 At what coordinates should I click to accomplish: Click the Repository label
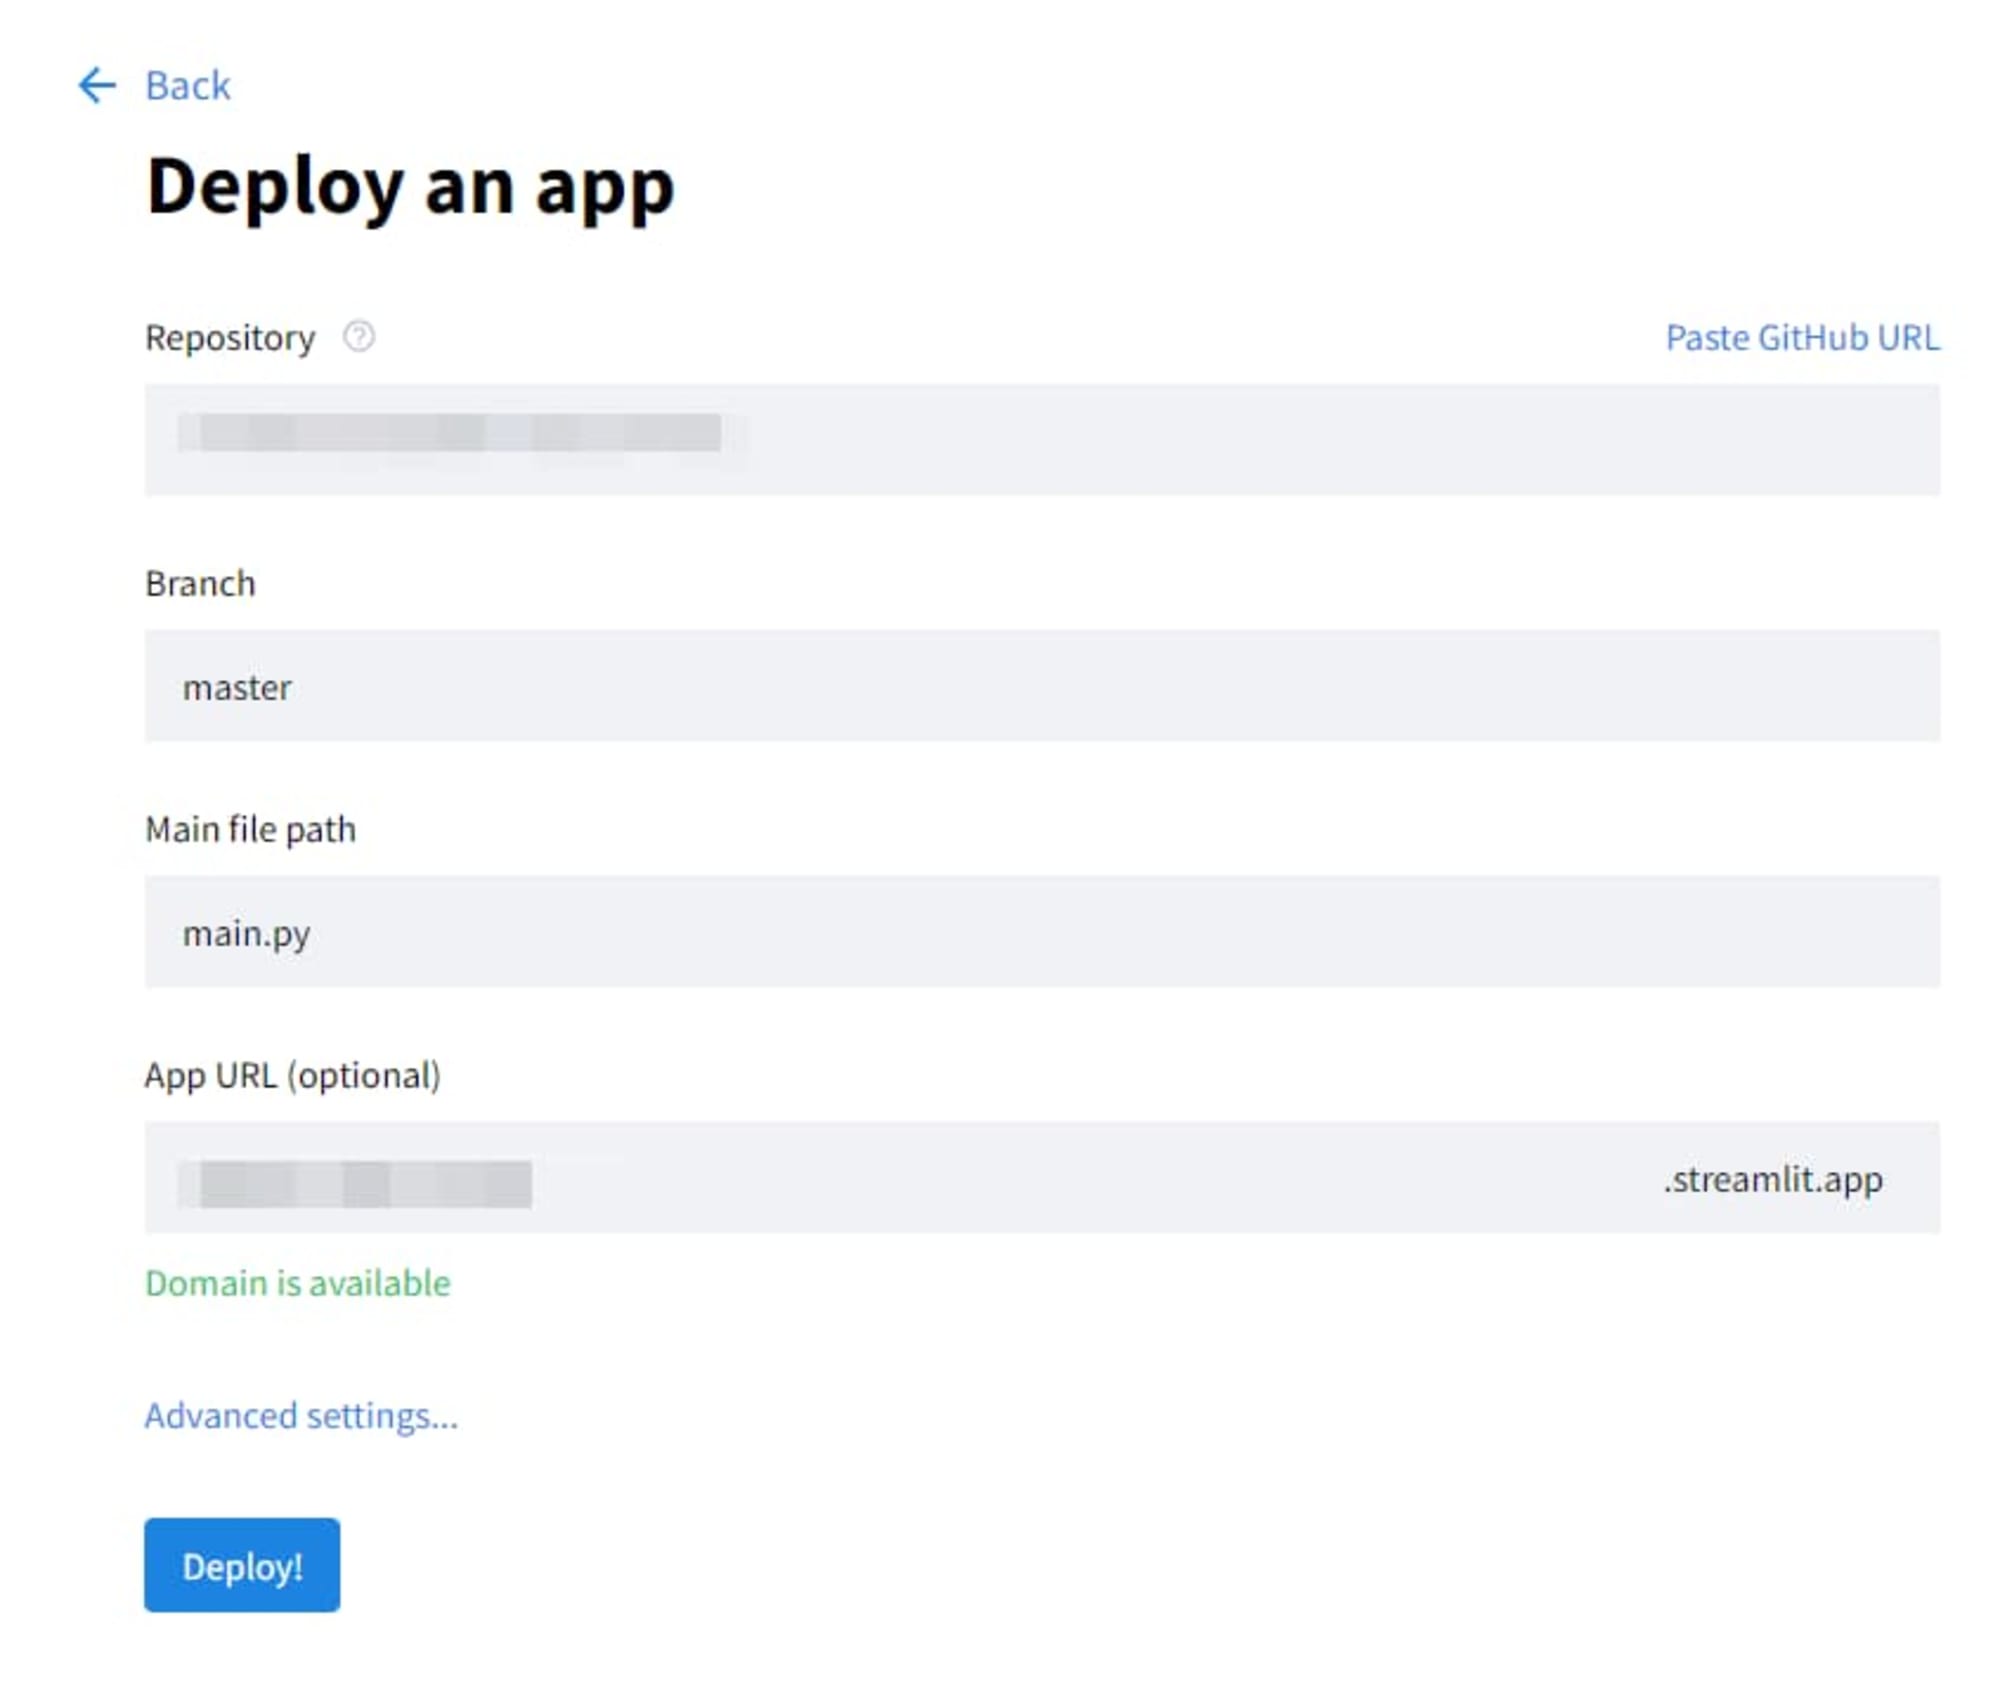pyautogui.click(x=230, y=338)
